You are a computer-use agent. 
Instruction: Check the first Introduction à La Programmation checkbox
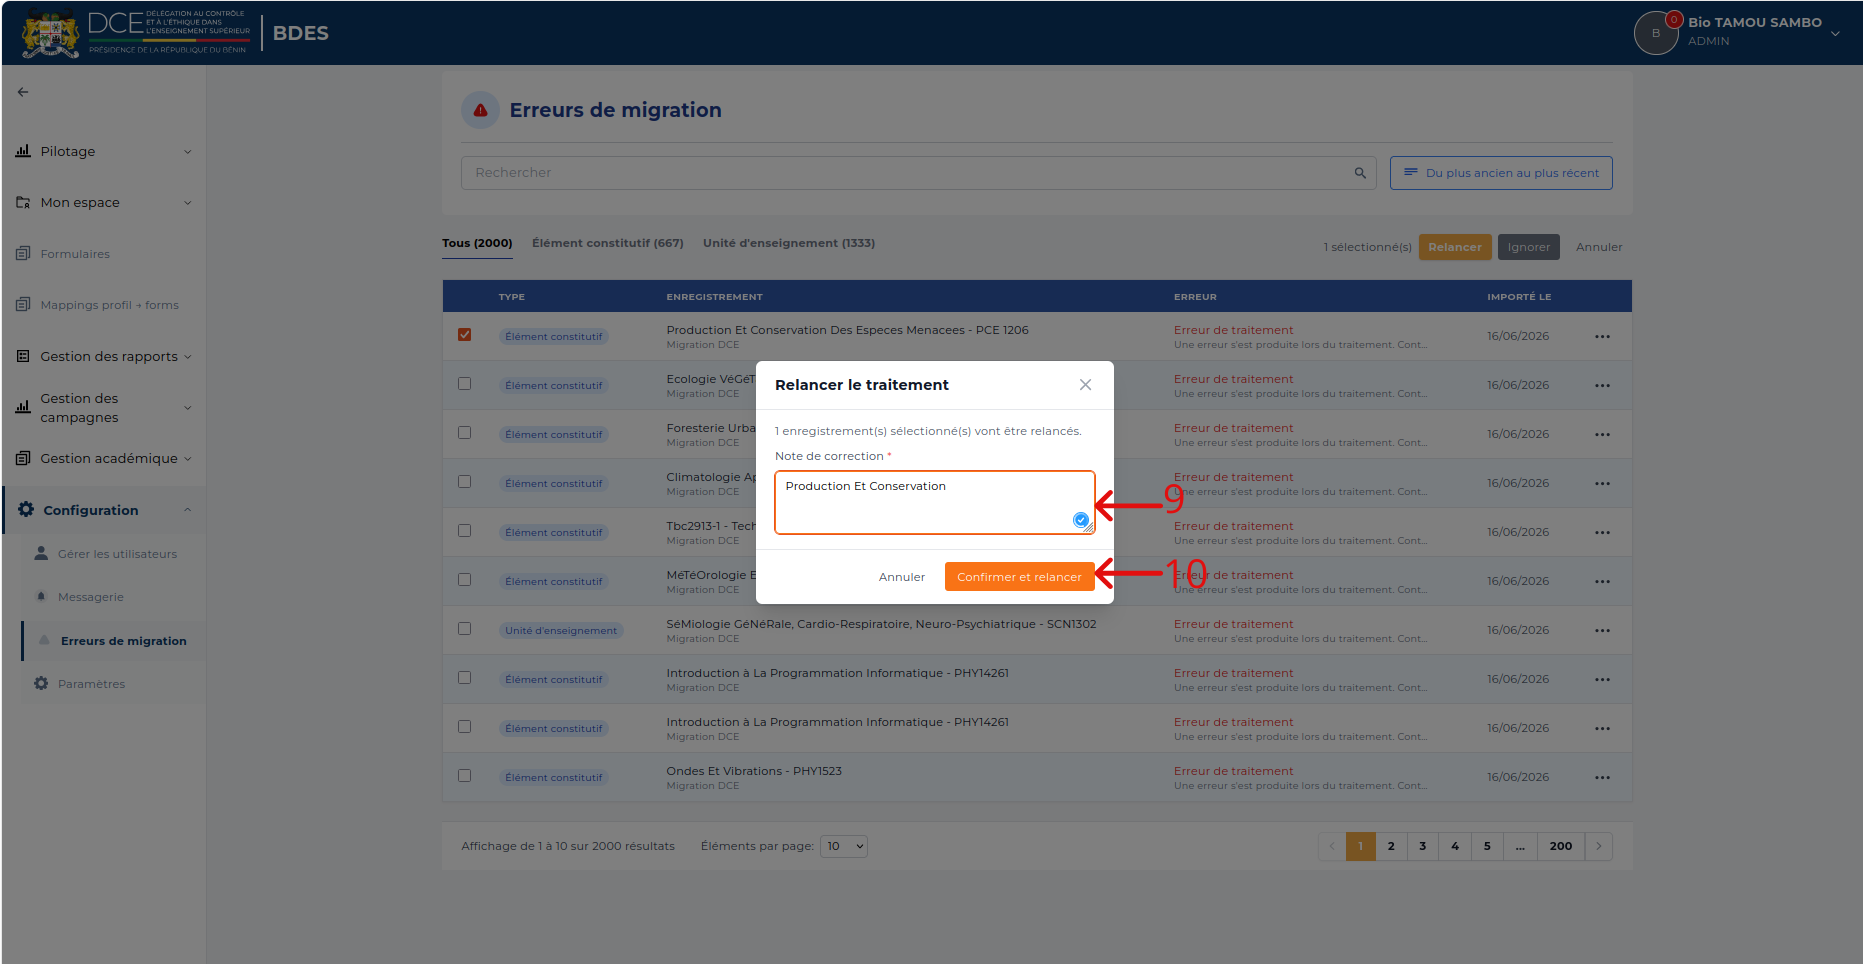click(464, 678)
